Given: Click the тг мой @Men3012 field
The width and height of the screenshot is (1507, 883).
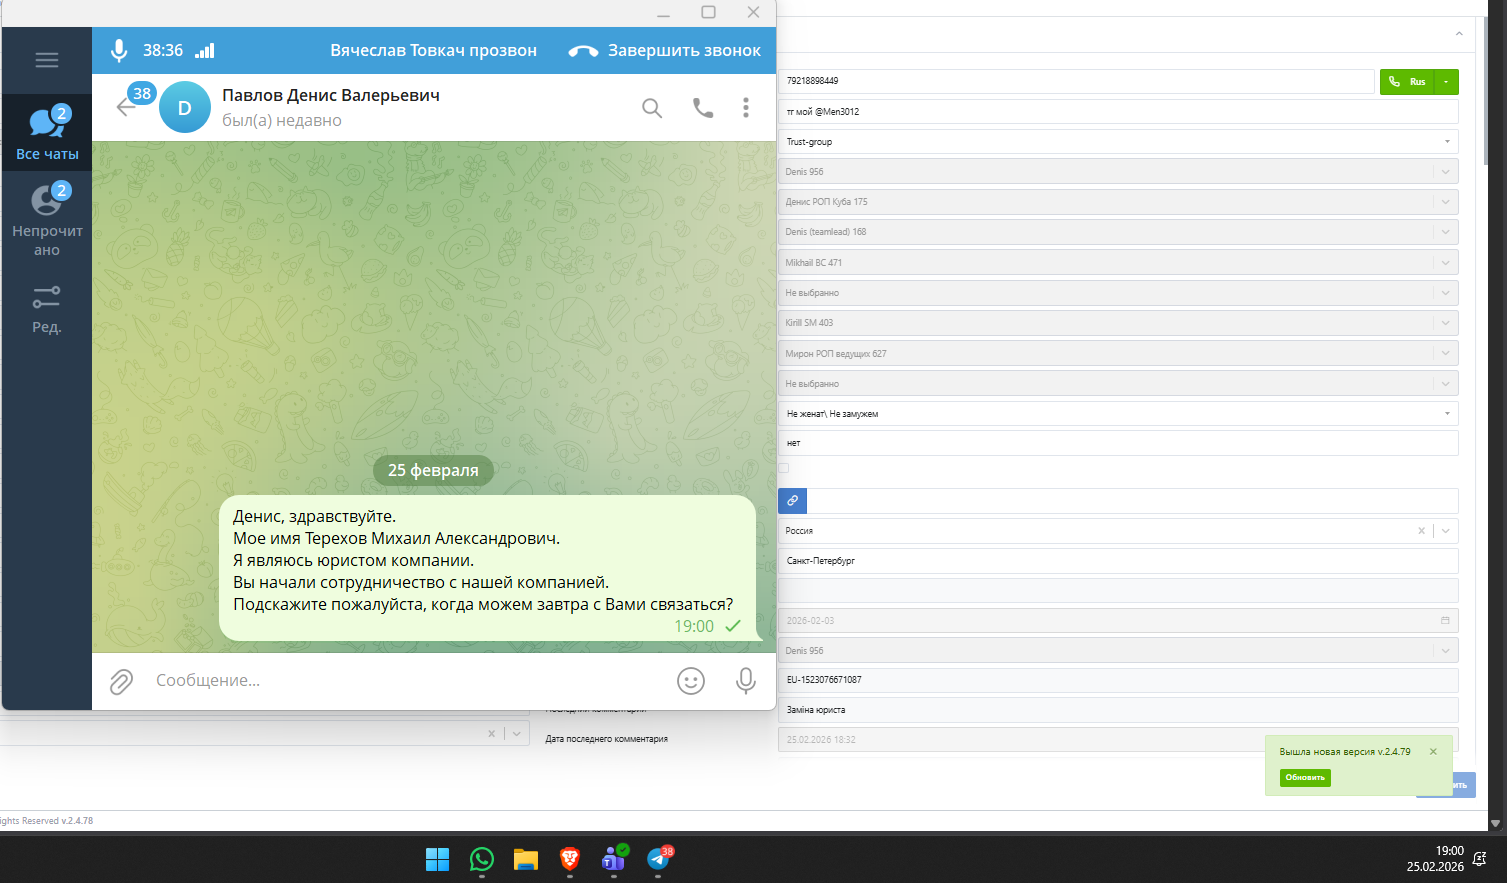Looking at the screenshot, I should coord(1118,112).
